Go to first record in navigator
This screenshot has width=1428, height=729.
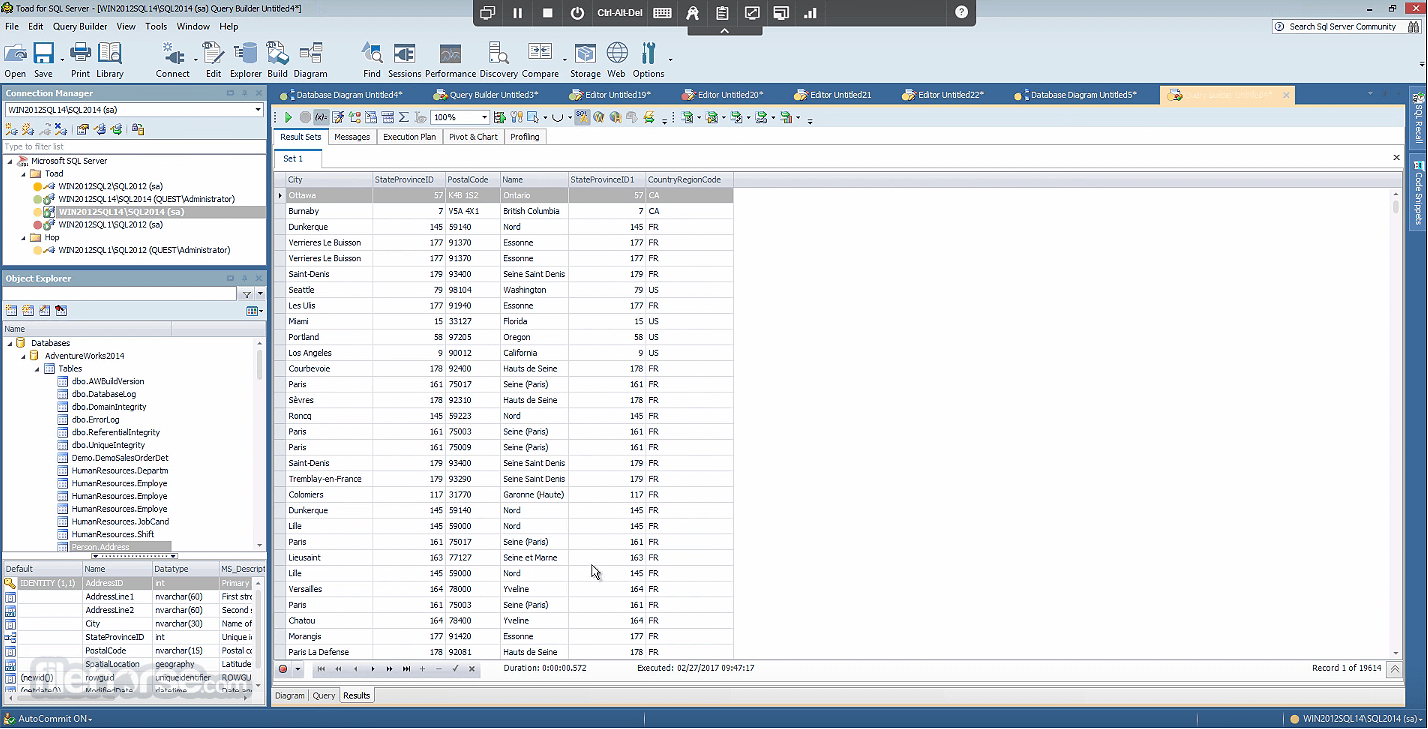pos(321,669)
